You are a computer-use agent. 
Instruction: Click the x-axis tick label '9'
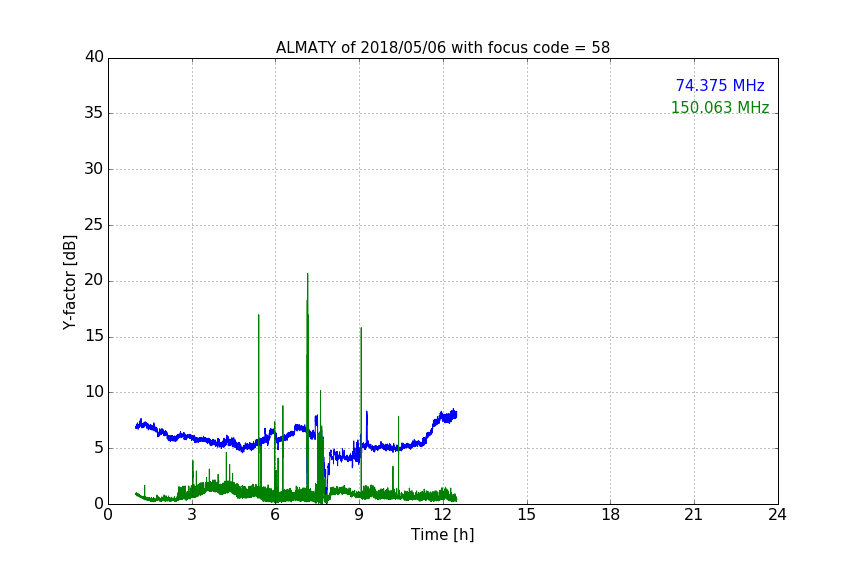click(x=359, y=515)
